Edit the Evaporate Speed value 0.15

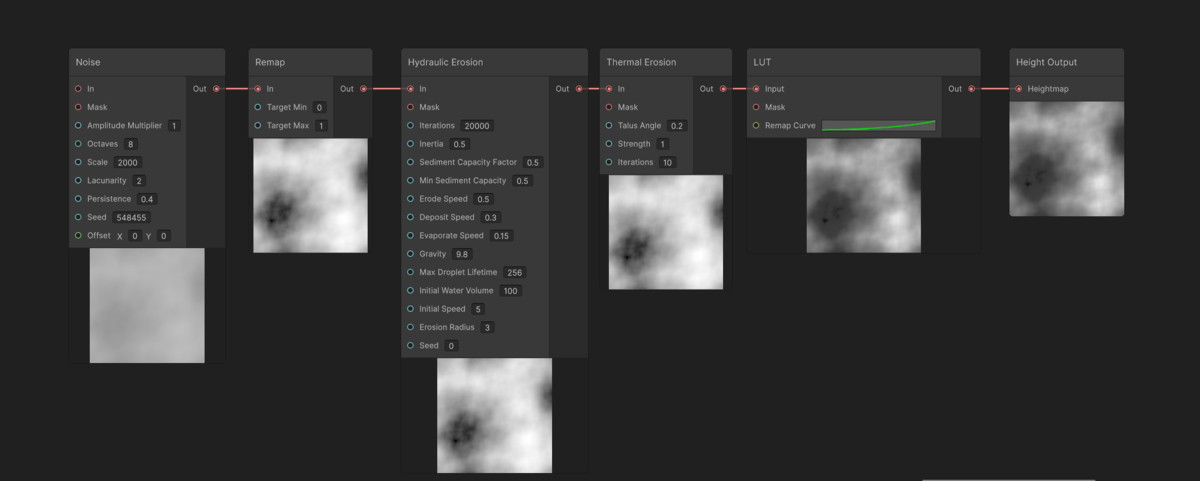coord(501,236)
